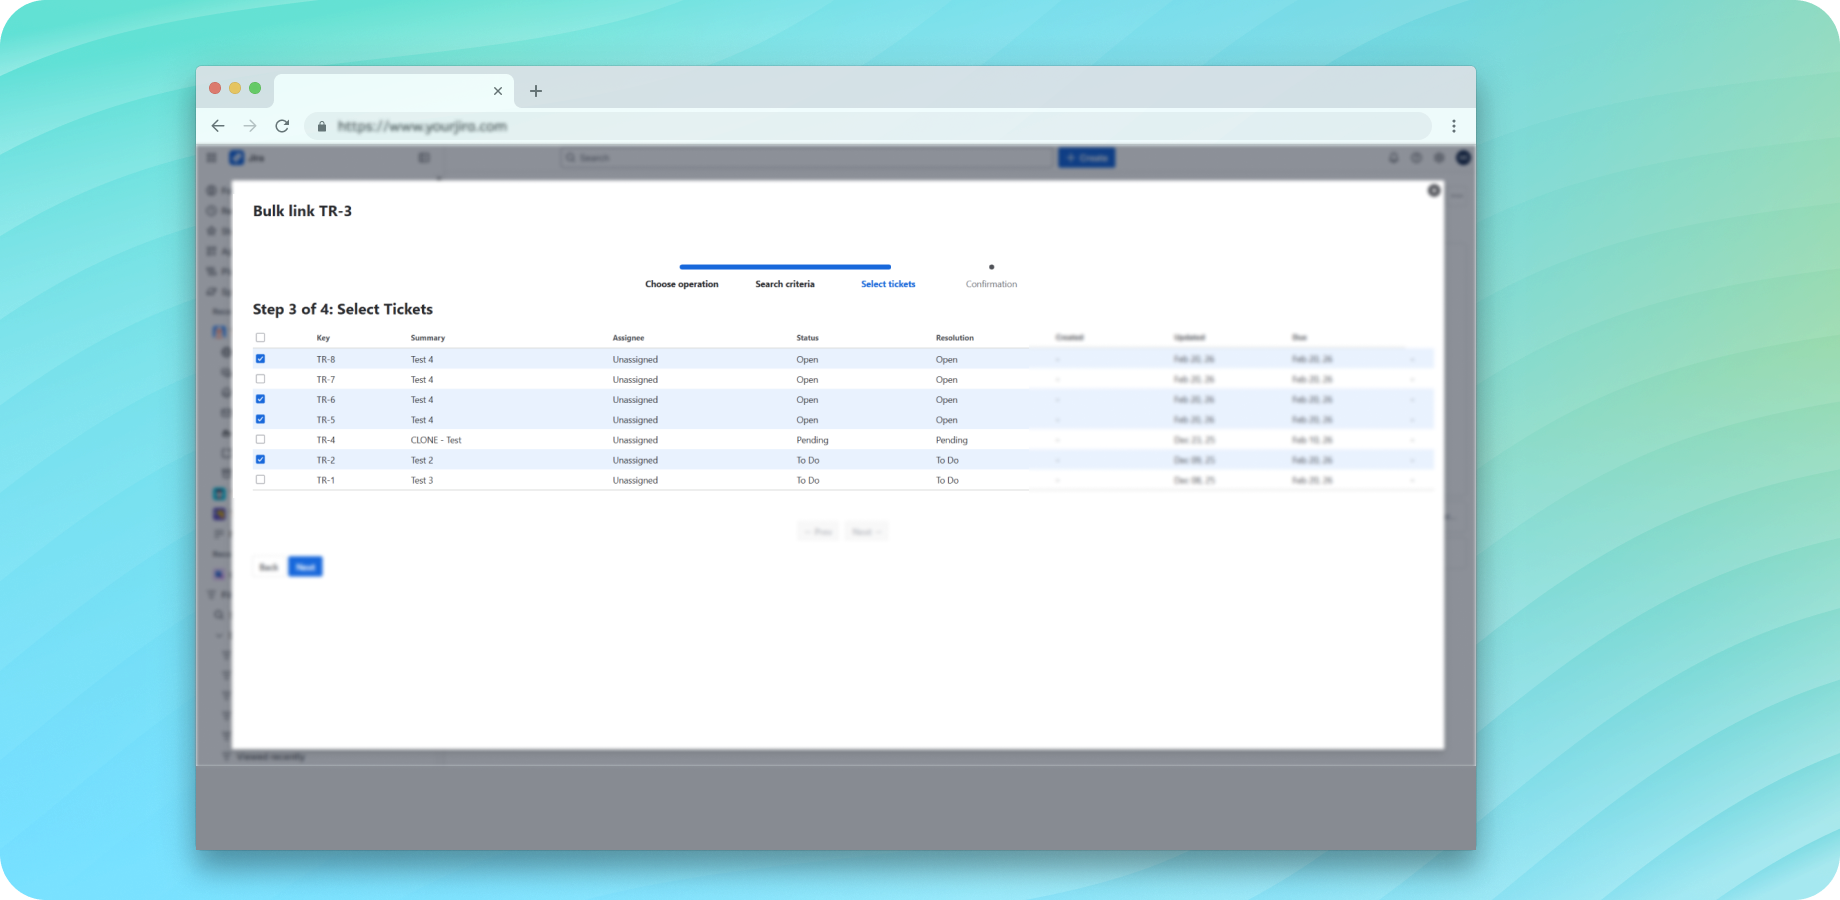Sort by the Status column header
Screen dimensions: 1840x900
(807, 338)
